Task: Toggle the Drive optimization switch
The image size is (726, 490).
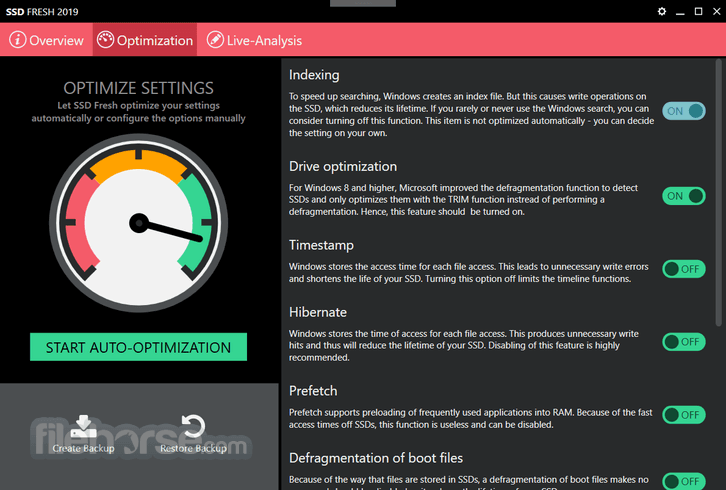Action: [x=683, y=196]
